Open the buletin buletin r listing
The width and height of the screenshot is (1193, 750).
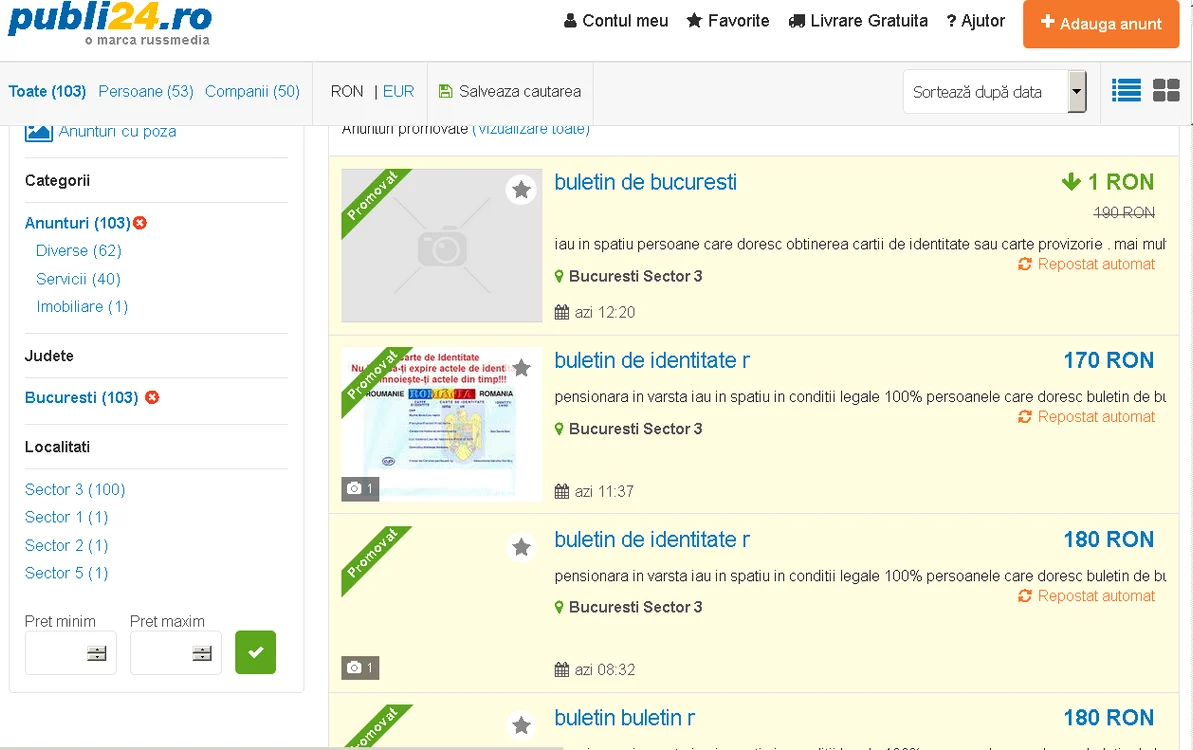pos(625,717)
